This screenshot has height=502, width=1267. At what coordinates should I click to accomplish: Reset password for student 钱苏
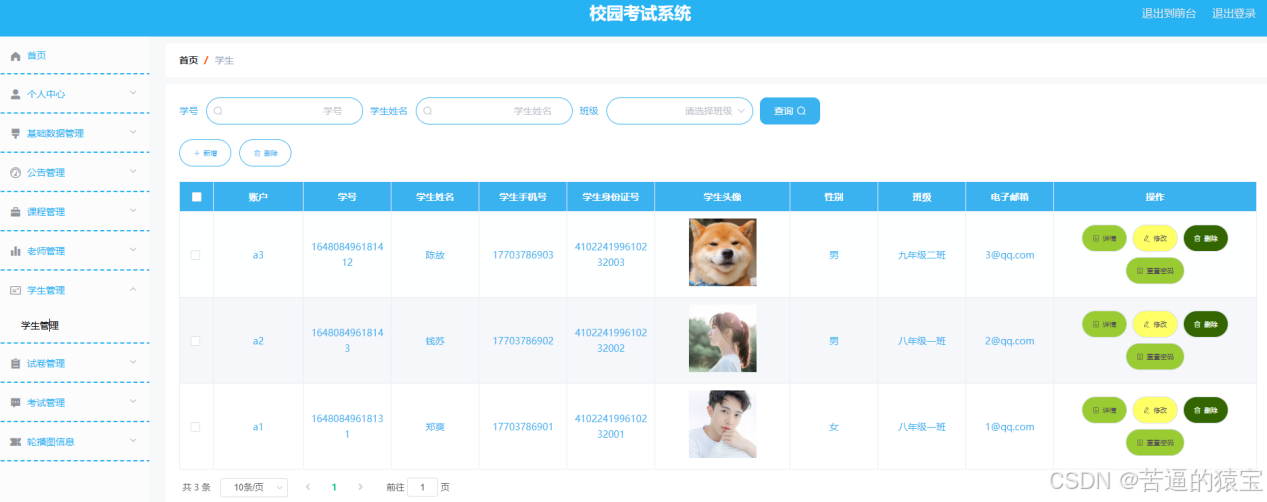(x=1155, y=357)
